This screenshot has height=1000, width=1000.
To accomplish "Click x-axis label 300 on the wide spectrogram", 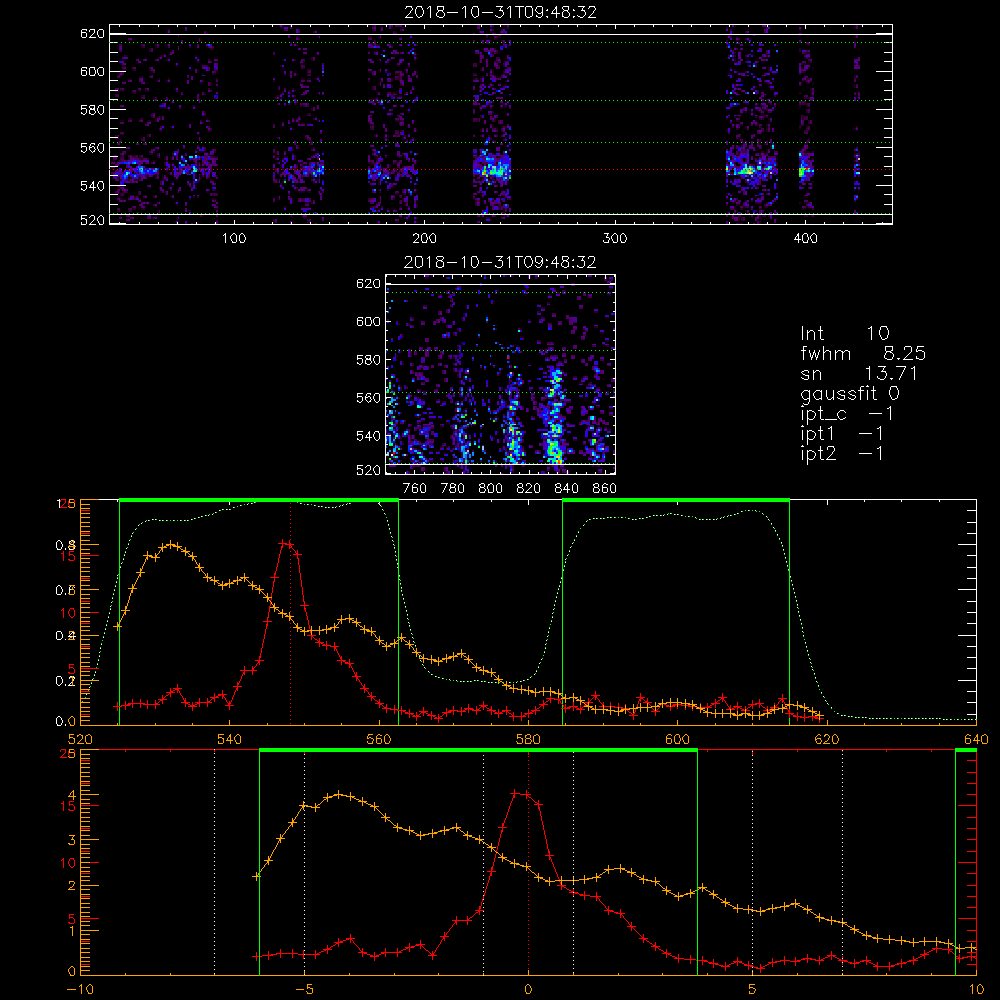I will point(615,239).
